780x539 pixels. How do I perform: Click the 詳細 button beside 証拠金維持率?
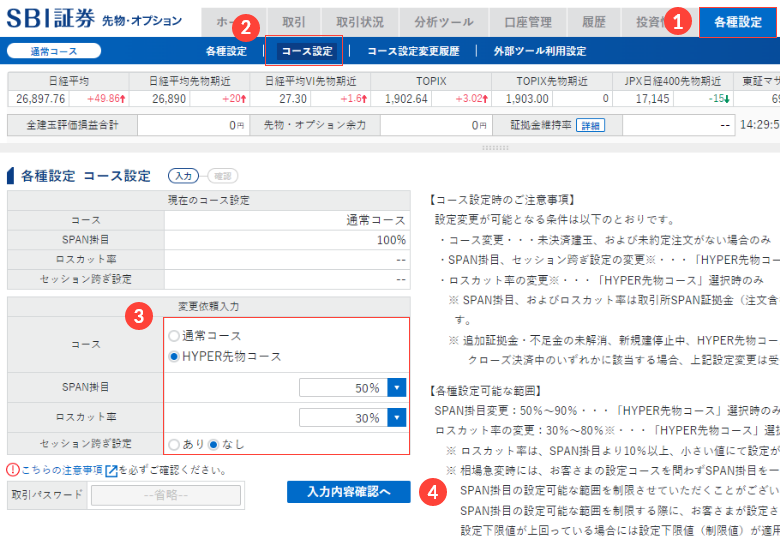click(590, 125)
